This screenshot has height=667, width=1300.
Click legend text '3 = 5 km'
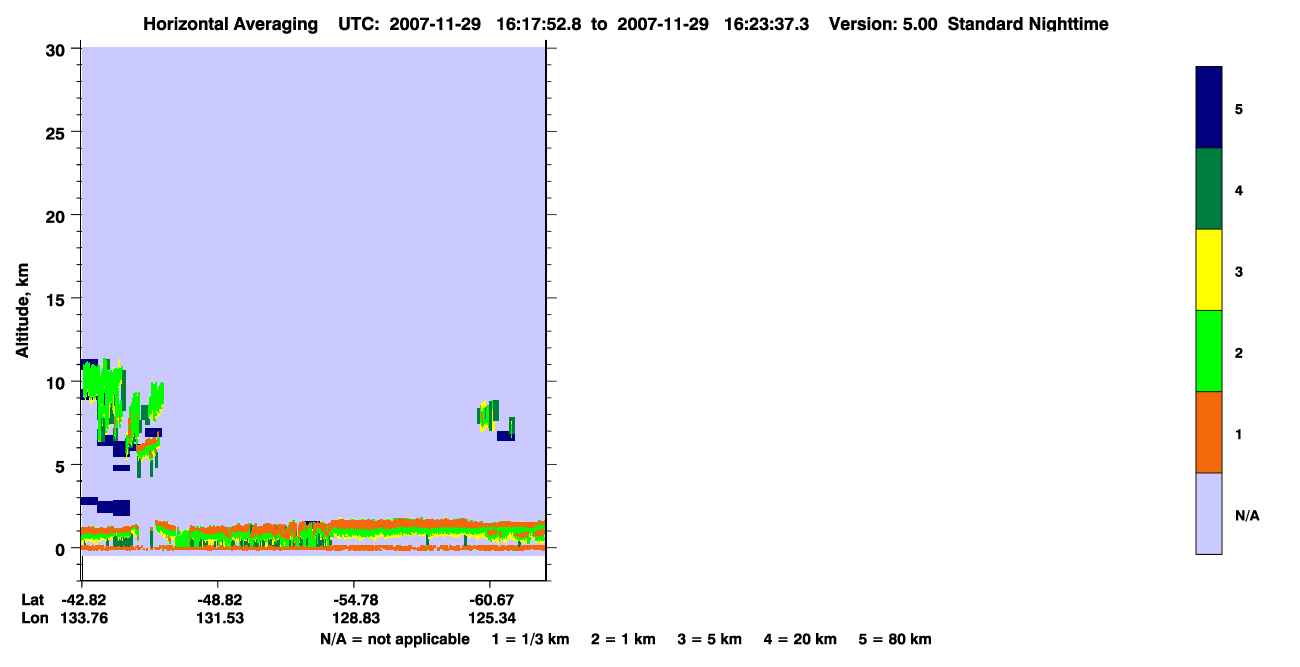pyautogui.click(x=709, y=639)
